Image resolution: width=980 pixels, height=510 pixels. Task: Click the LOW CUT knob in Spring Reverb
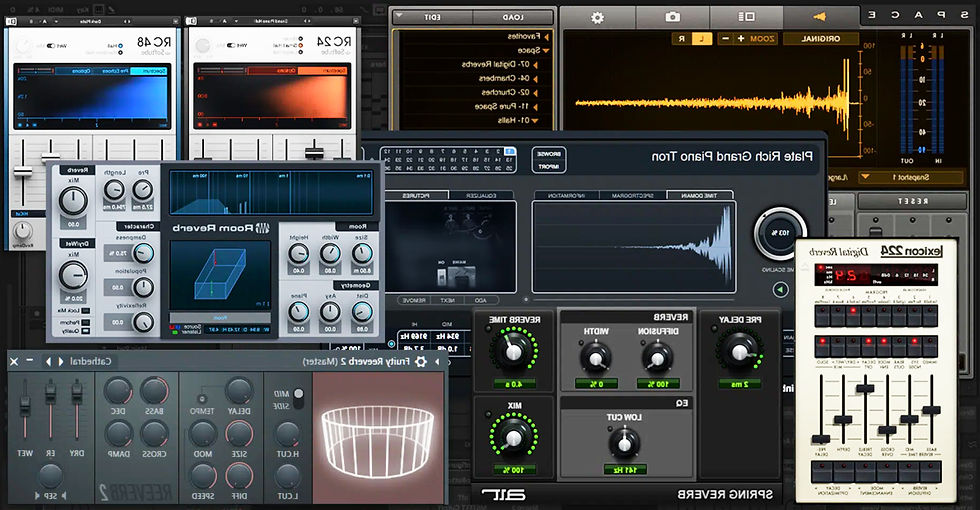[623, 442]
